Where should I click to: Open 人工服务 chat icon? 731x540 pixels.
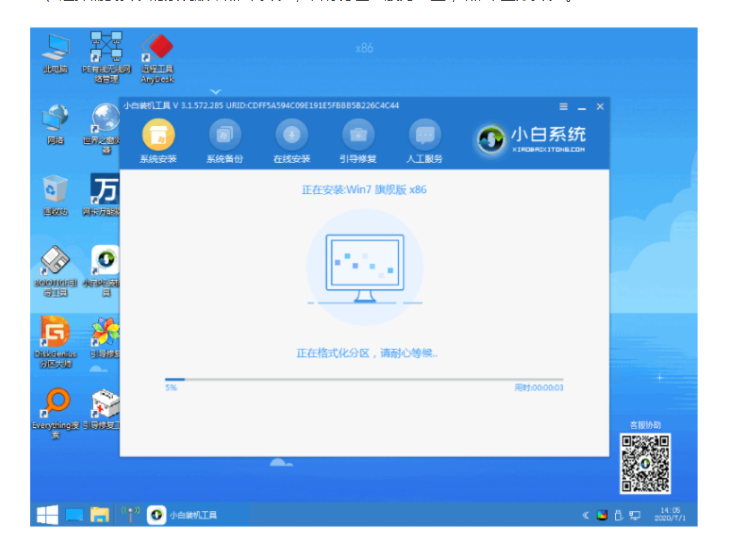point(425,135)
